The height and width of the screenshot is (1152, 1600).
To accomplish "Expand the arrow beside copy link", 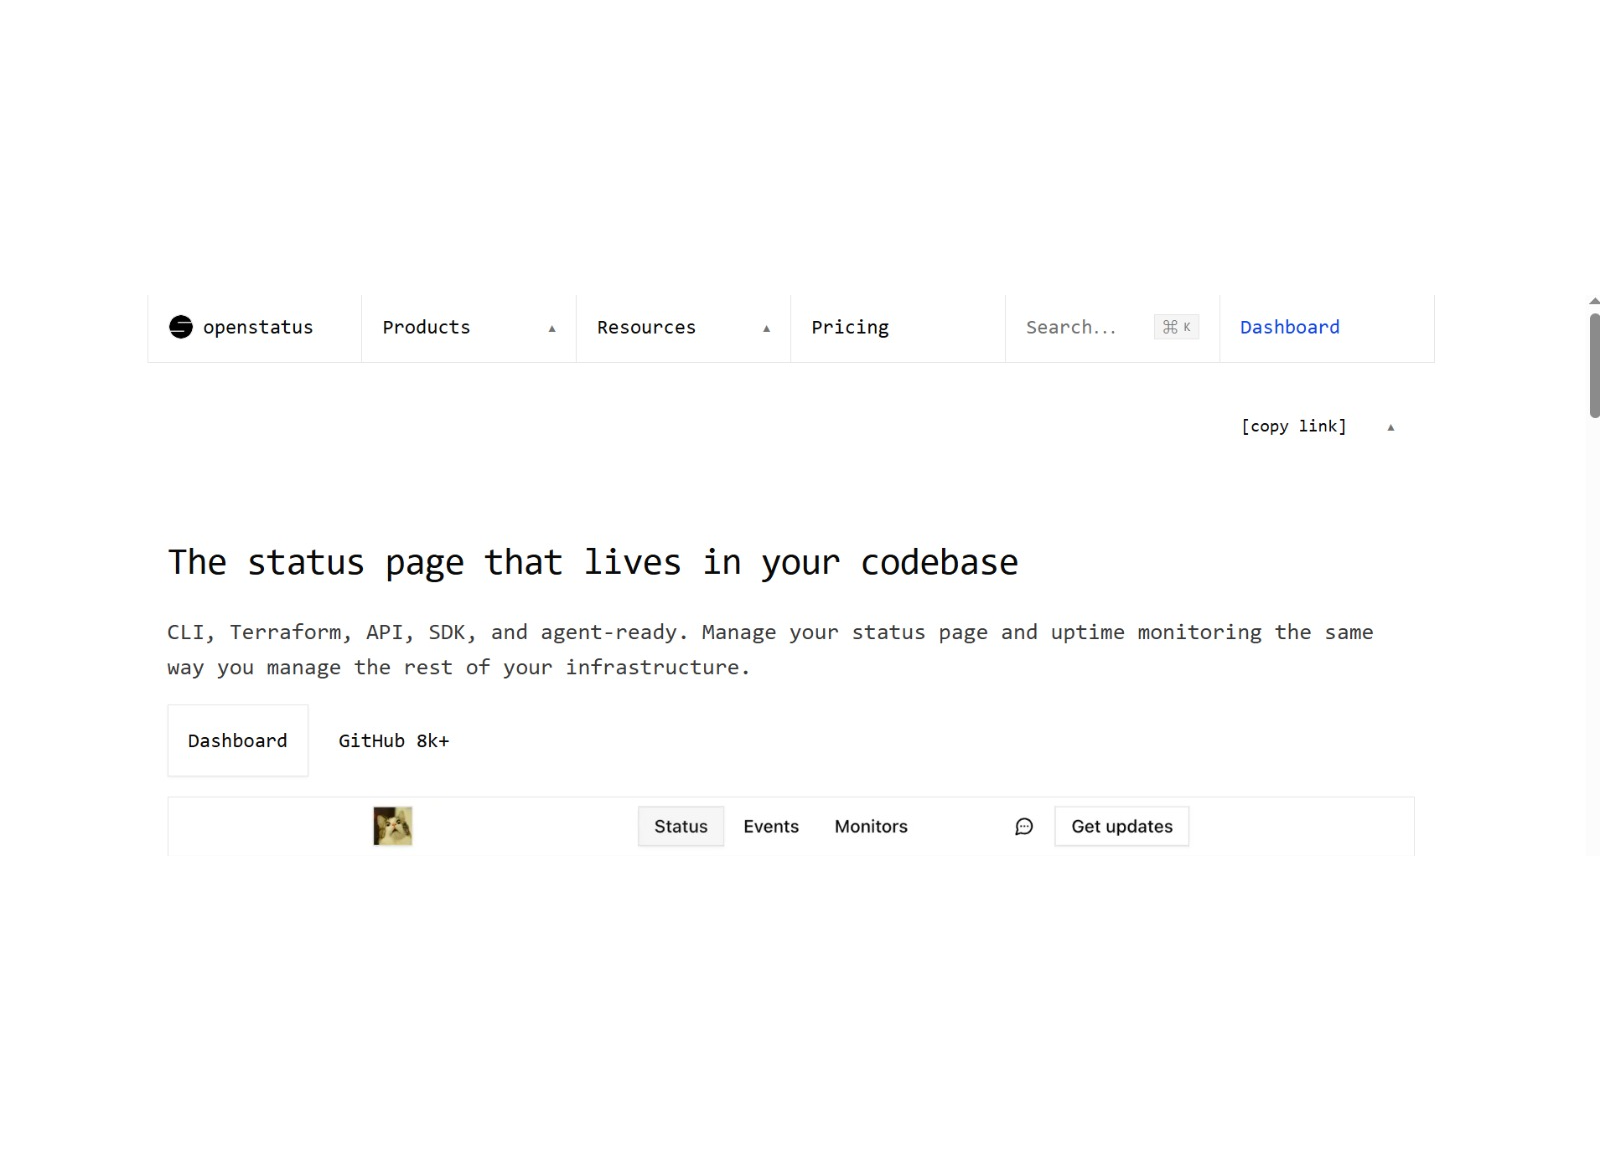I will click(x=1390, y=427).
